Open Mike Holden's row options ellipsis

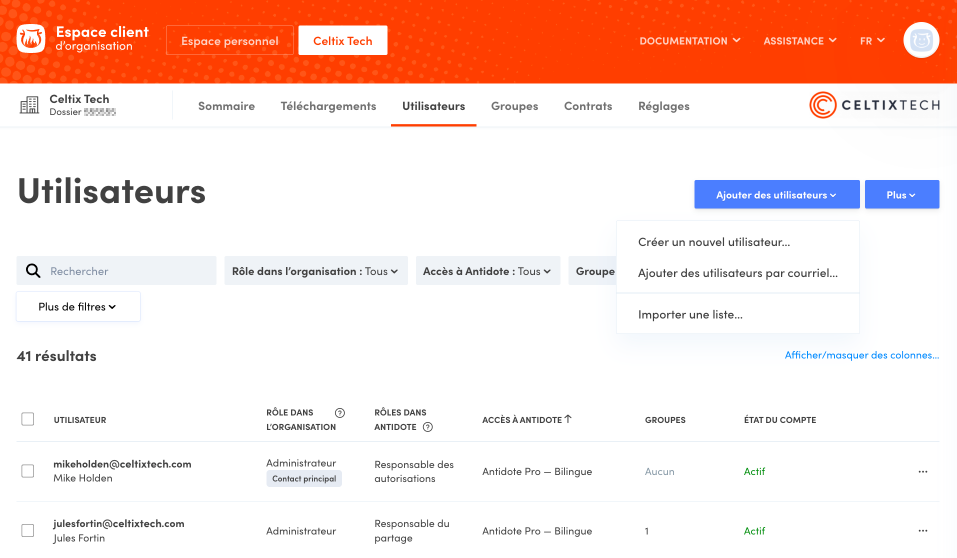(922, 472)
